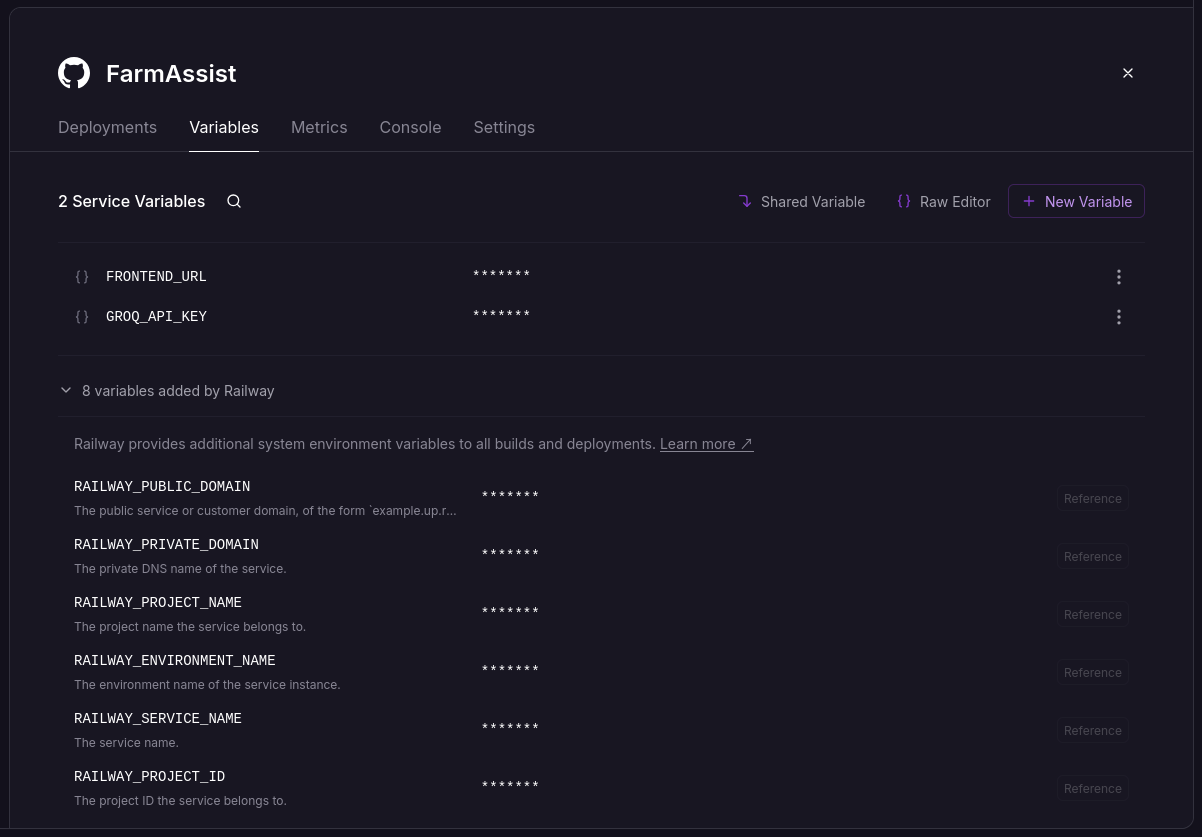
Task: Go to the Settings tab
Action: pos(504,127)
